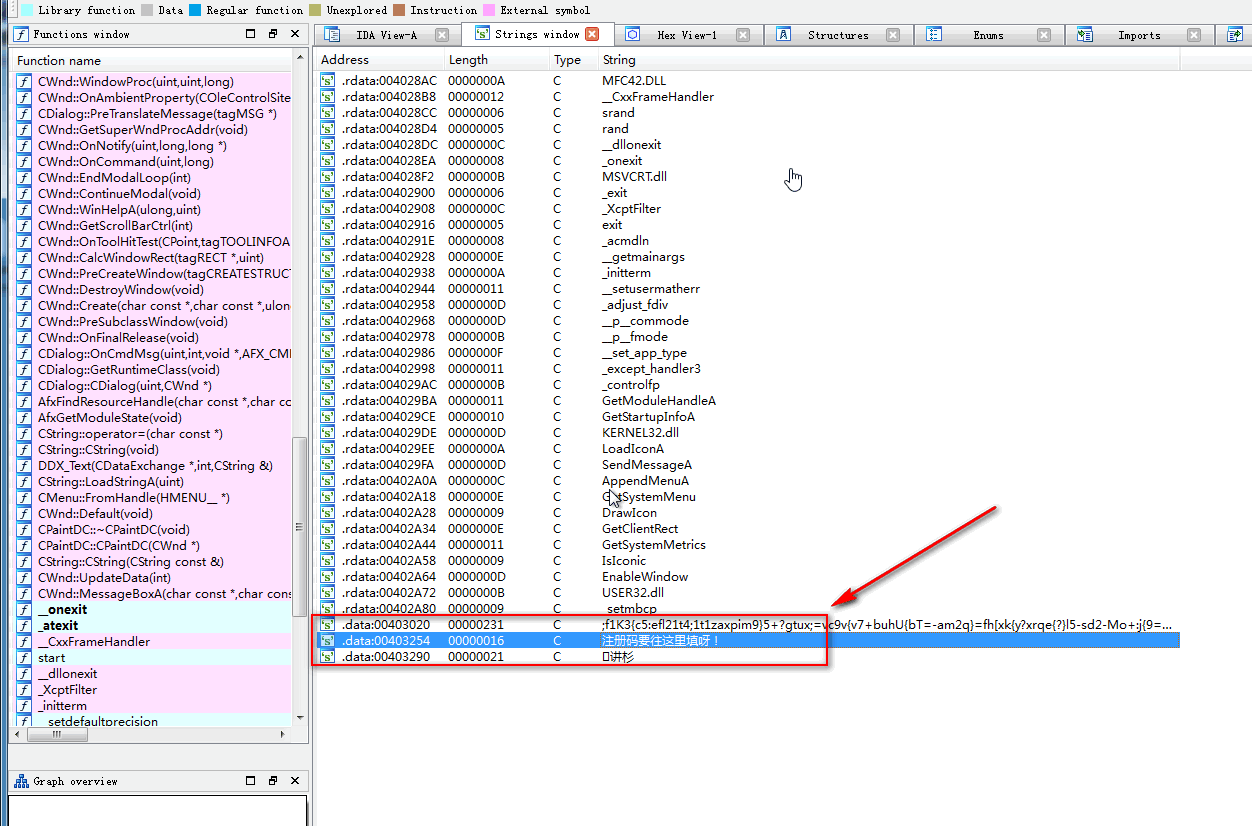1252x826 pixels.
Task: Click function icon beside CString::LoadStringA
Action: [x=24, y=482]
